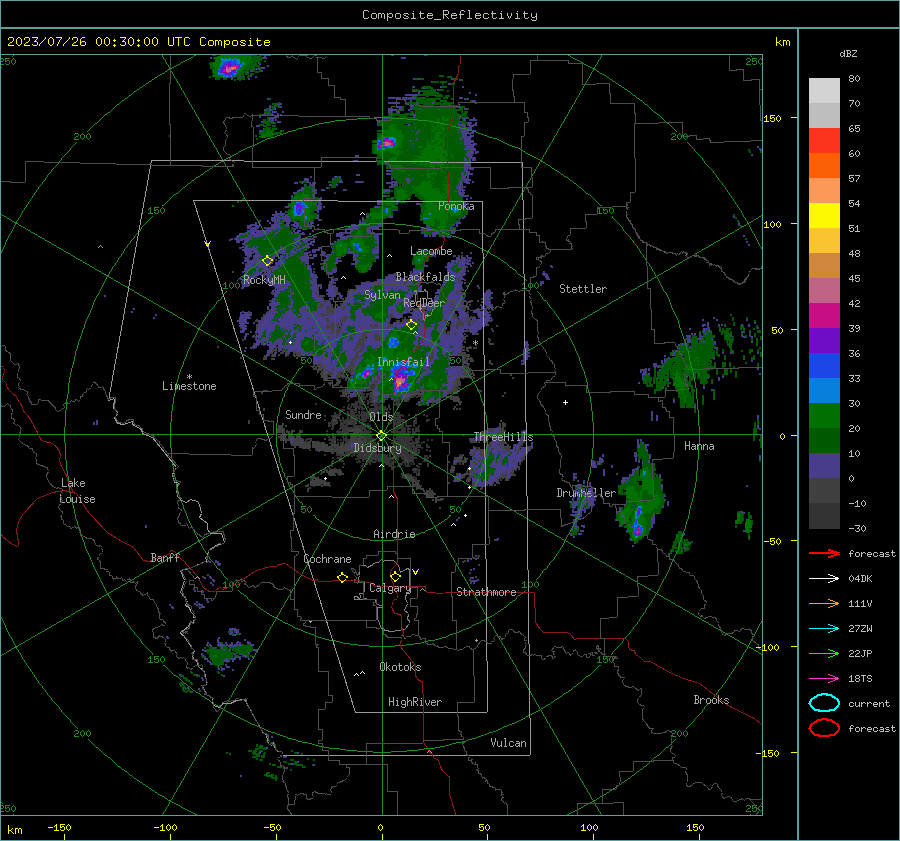The image size is (900, 841).
Task: Click the Lake Louise label
Action: (x=77, y=491)
